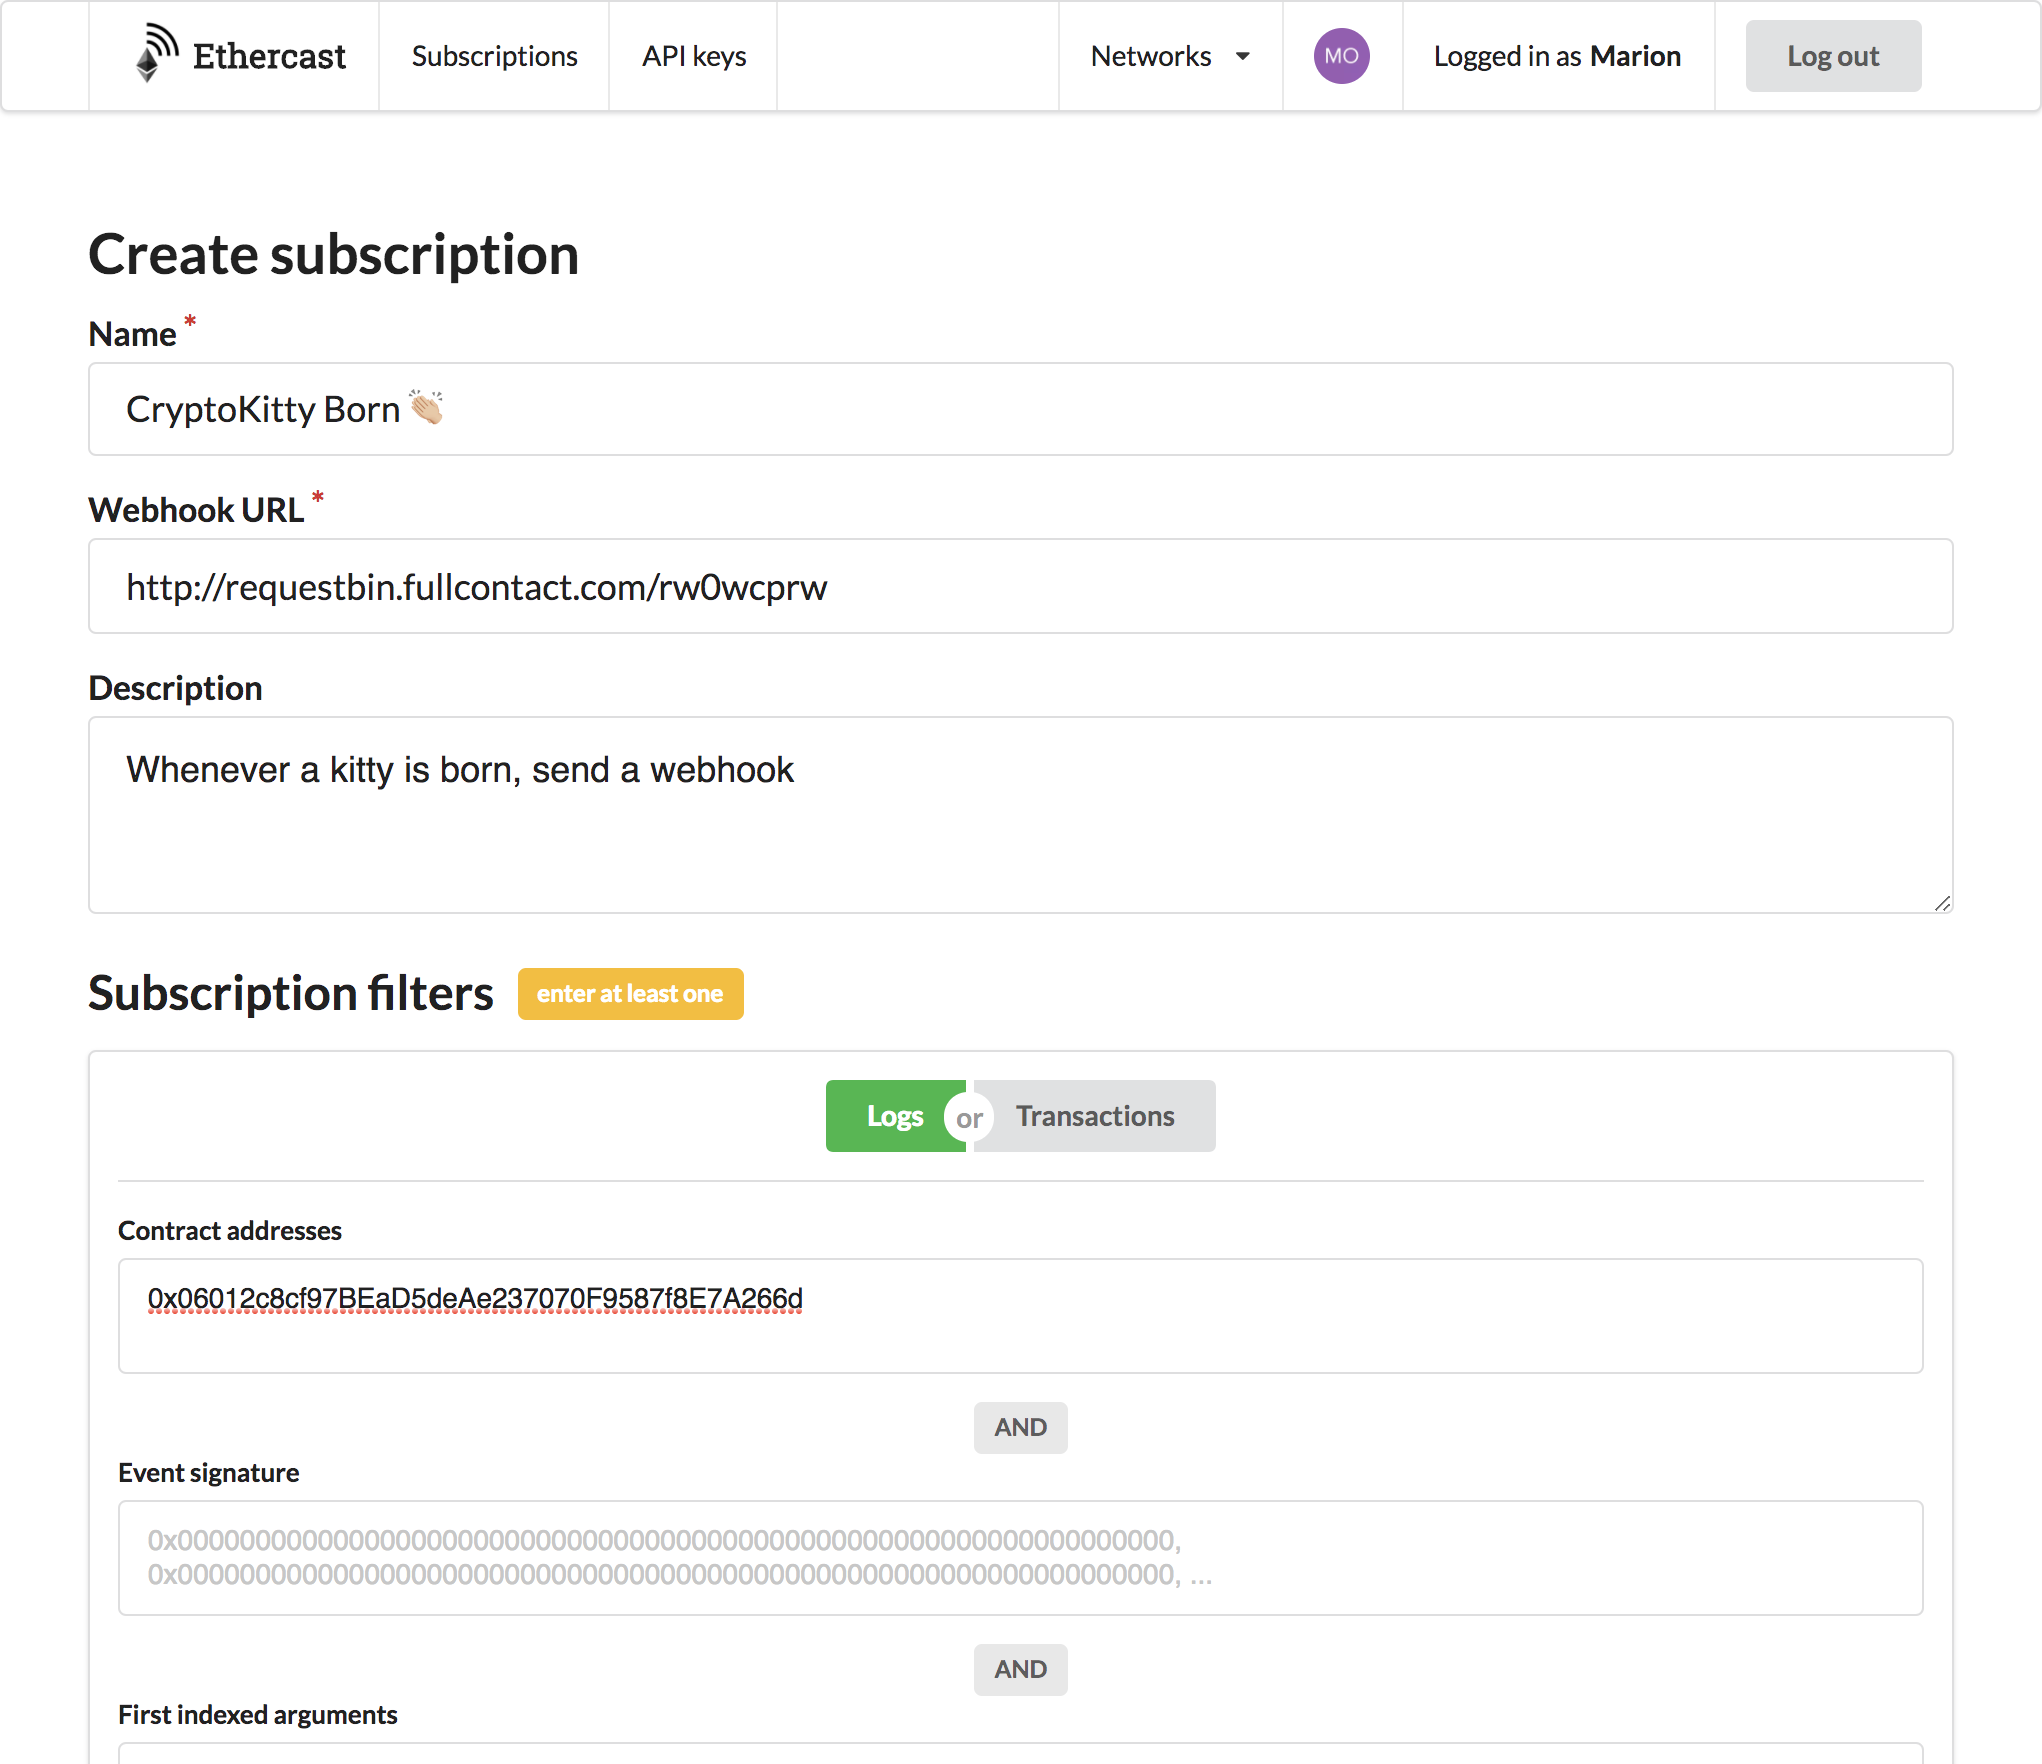Click the Name input field
Viewport: 2042px width, 1764px height.
(x=1020, y=409)
